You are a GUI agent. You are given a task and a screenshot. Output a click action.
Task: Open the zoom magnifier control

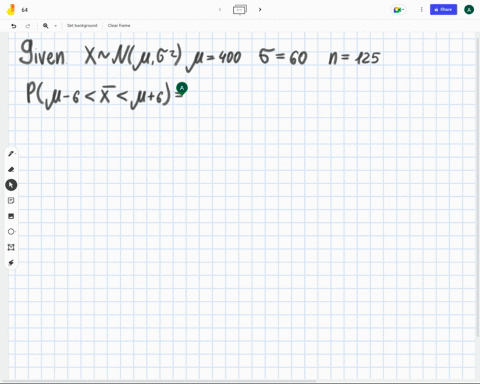pyautogui.click(x=46, y=26)
